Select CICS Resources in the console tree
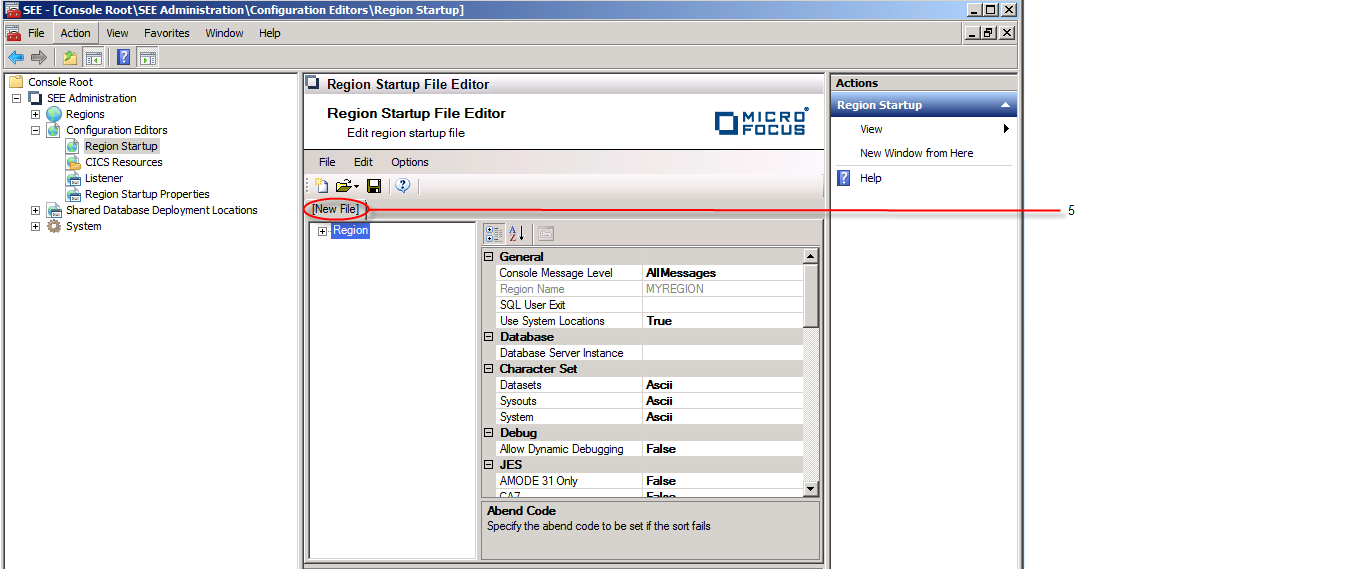Viewport: 1360px width, 569px height. pos(123,162)
